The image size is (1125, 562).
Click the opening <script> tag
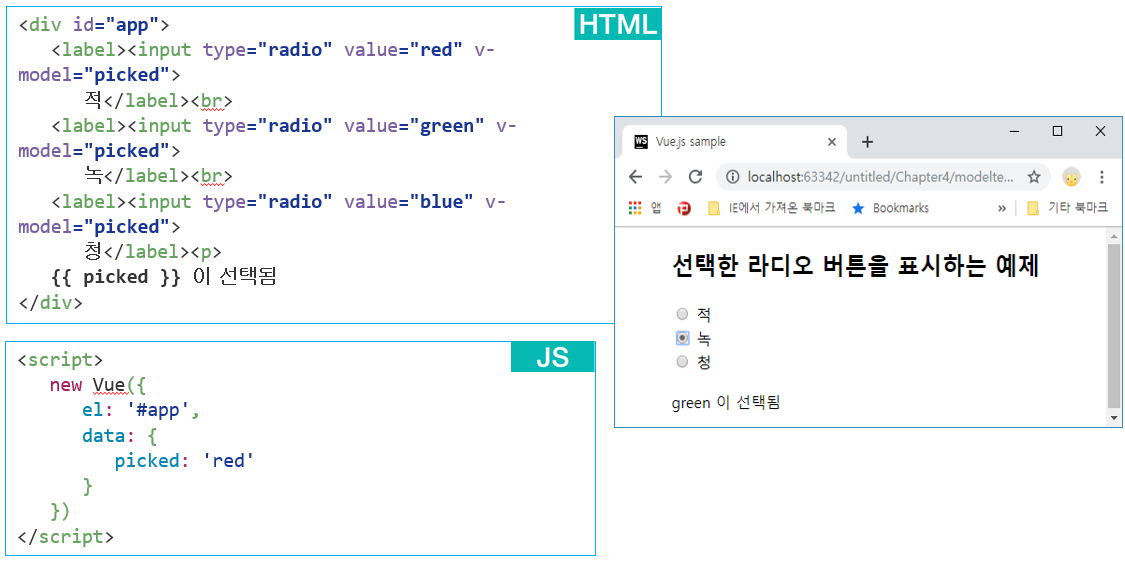(61, 360)
